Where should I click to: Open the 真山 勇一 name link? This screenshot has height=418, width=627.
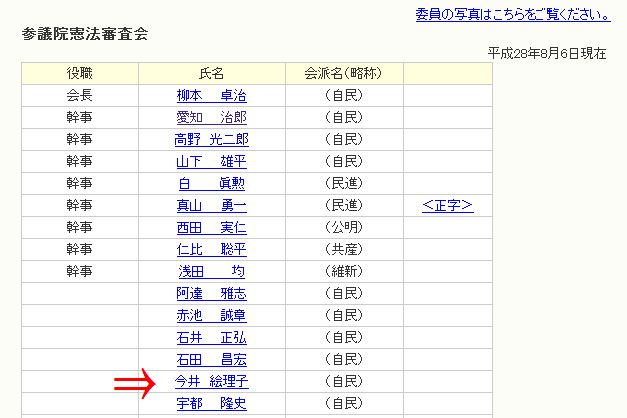click(x=211, y=206)
